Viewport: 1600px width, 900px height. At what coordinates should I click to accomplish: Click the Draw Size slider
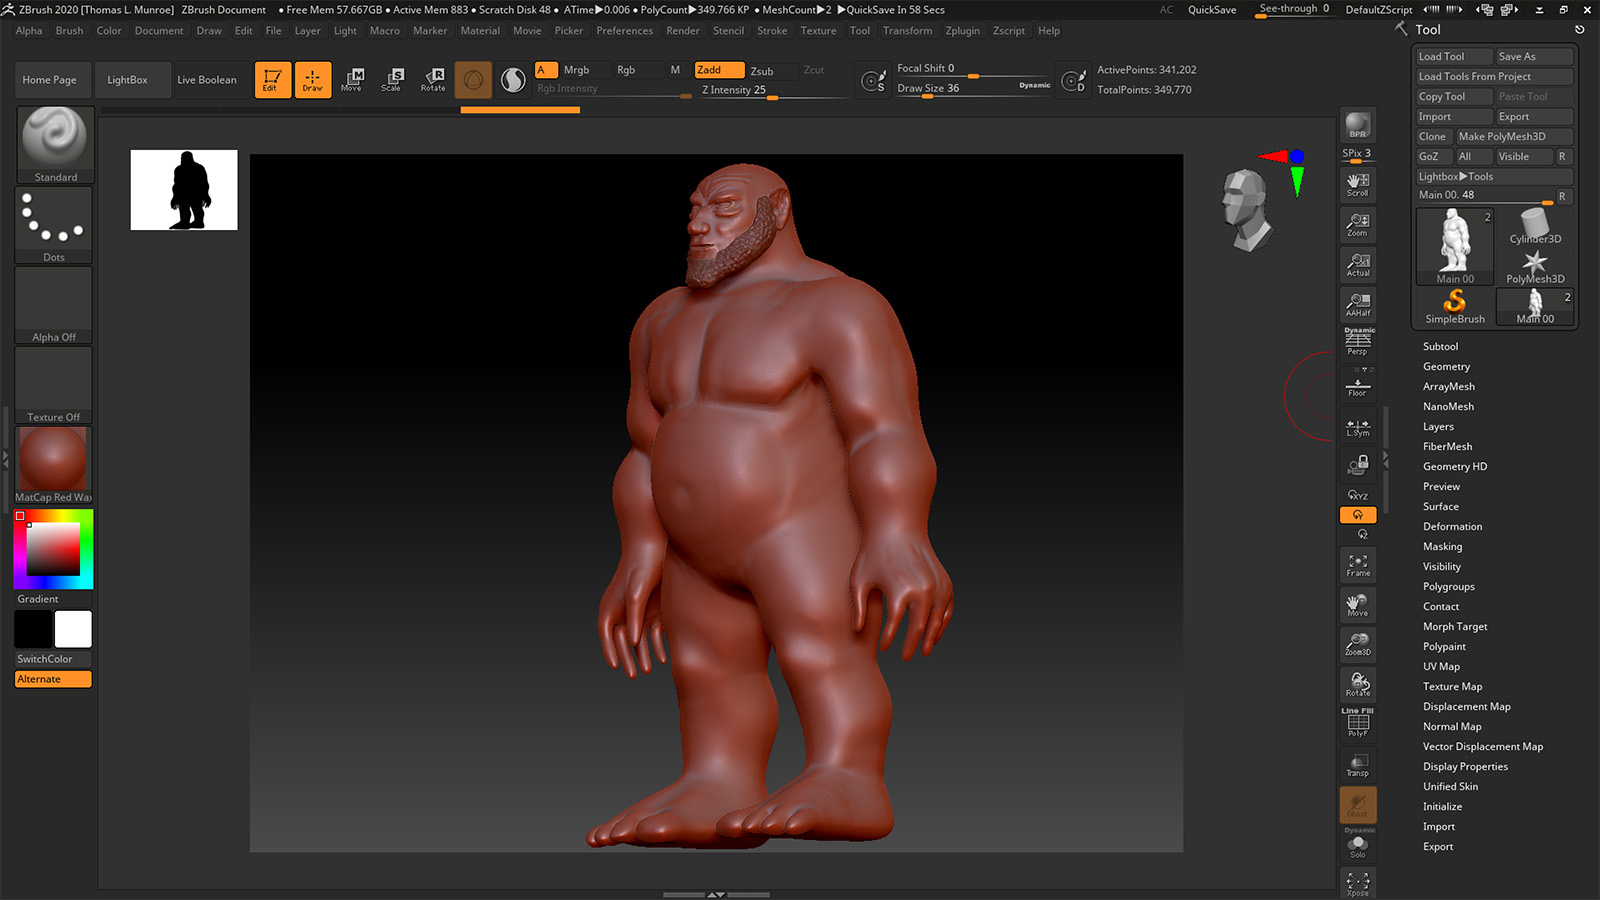973,88
